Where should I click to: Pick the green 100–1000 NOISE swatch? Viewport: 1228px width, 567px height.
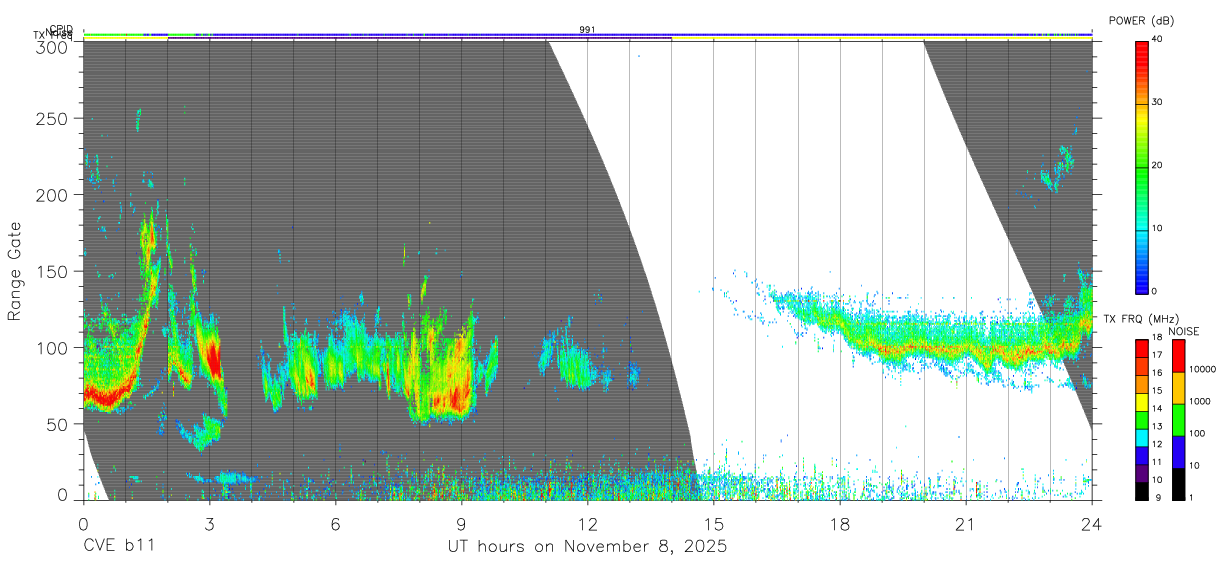tap(1178, 420)
